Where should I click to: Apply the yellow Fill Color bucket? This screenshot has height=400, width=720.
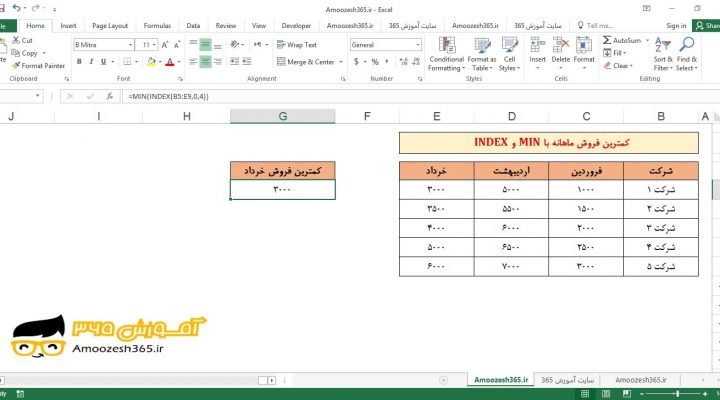[151, 62]
